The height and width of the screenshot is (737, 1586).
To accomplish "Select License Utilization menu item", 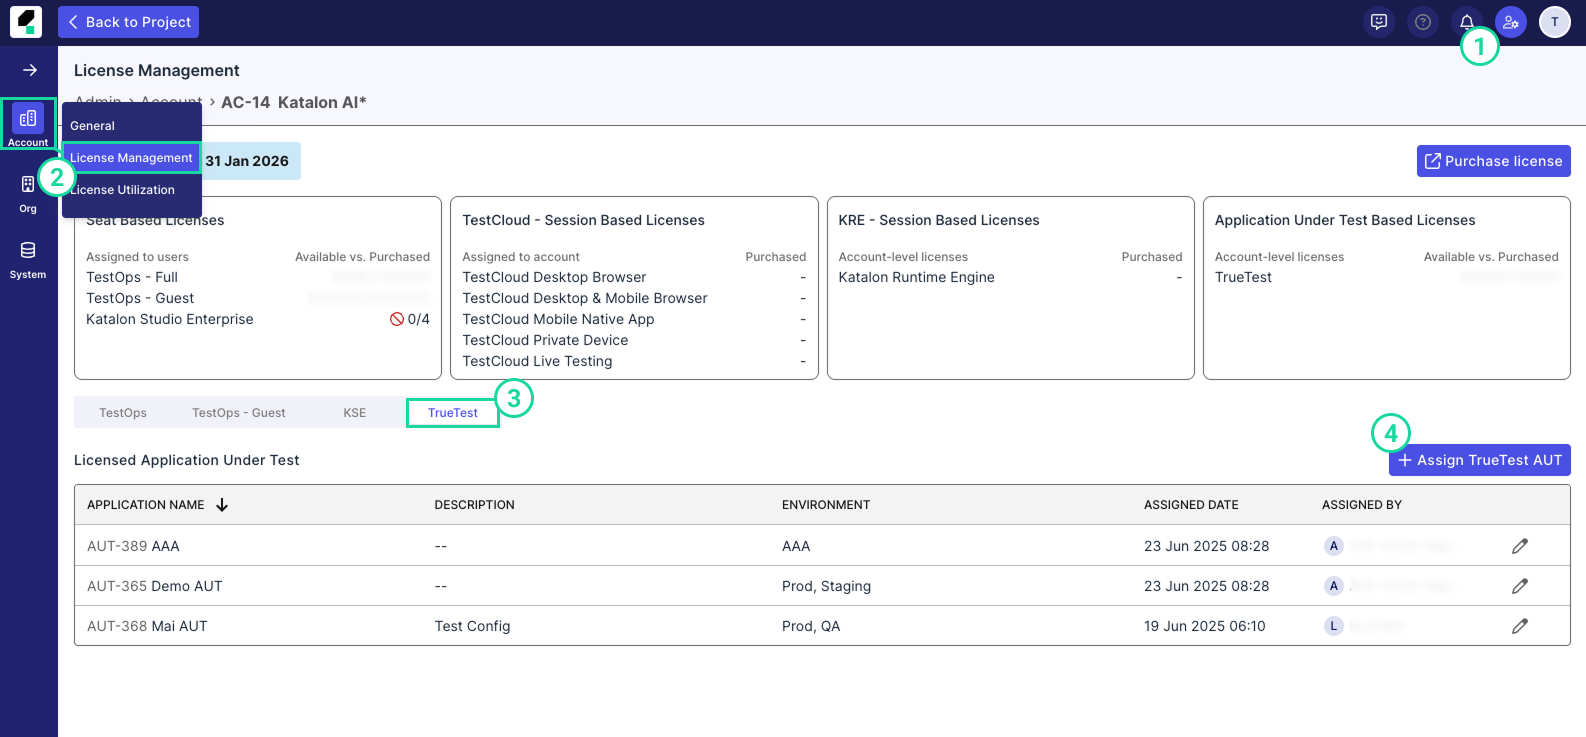I will pos(131,190).
